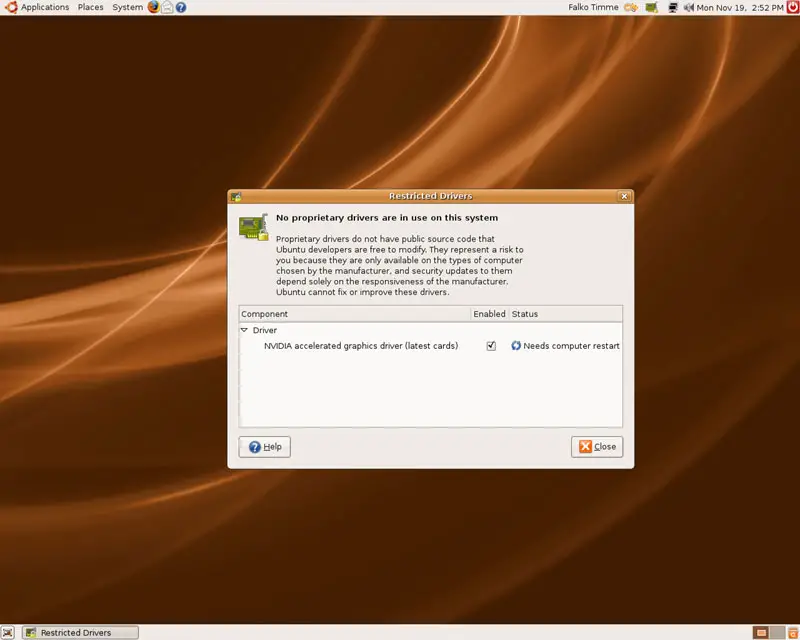Click the volume speaker icon
The height and width of the screenshot is (640, 800).
(x=688, y=7)
